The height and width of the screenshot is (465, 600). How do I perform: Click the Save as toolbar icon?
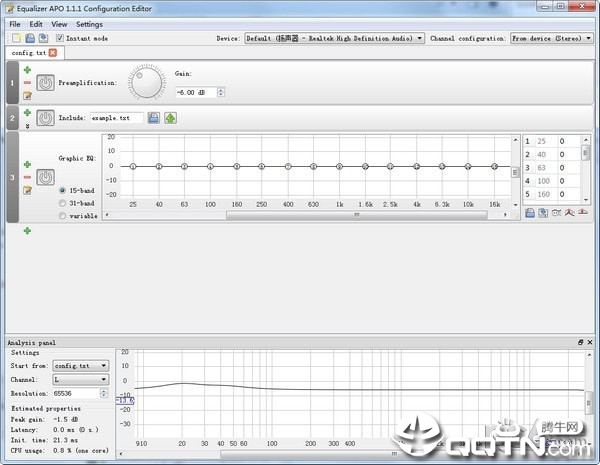coord(43,38)
